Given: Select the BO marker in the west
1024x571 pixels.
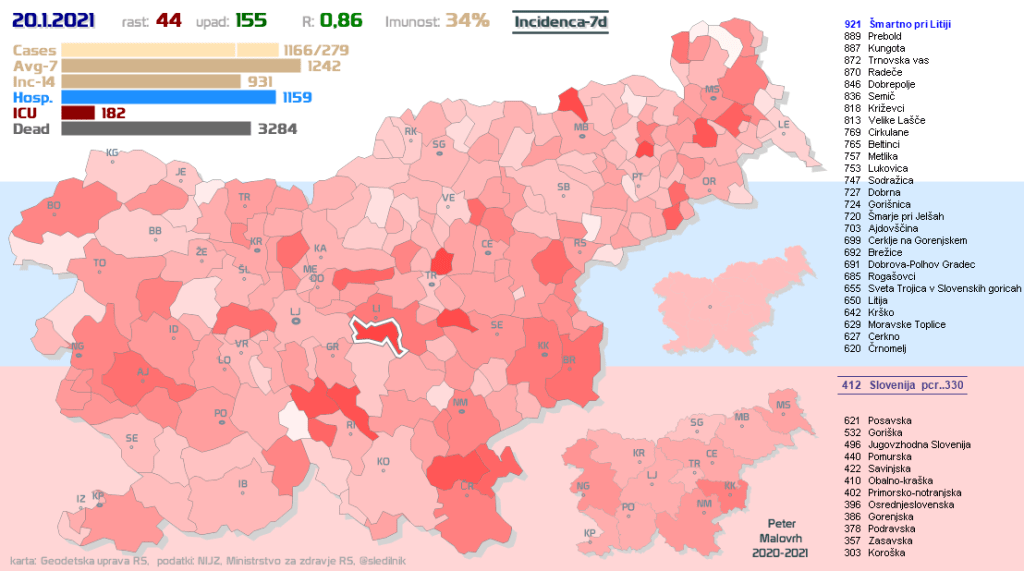Looking at the screenshot, I should (x=54, y=207).
